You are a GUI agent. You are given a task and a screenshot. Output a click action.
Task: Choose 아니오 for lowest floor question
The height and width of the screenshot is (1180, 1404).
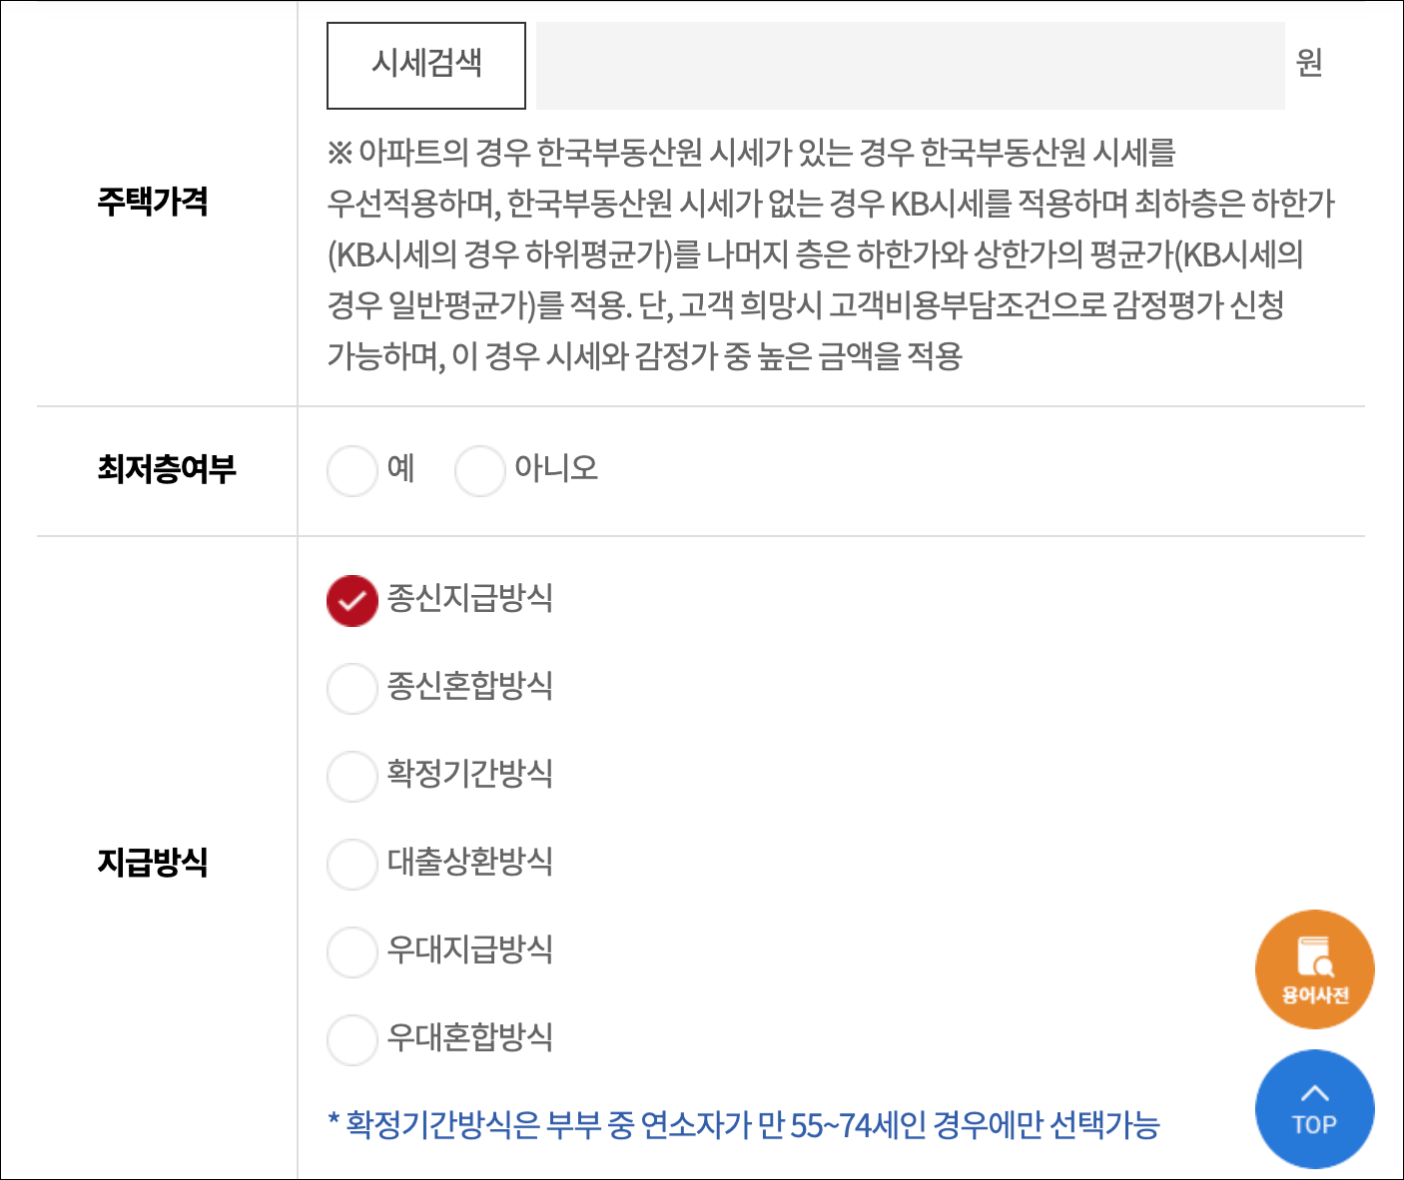pos(480,470)
